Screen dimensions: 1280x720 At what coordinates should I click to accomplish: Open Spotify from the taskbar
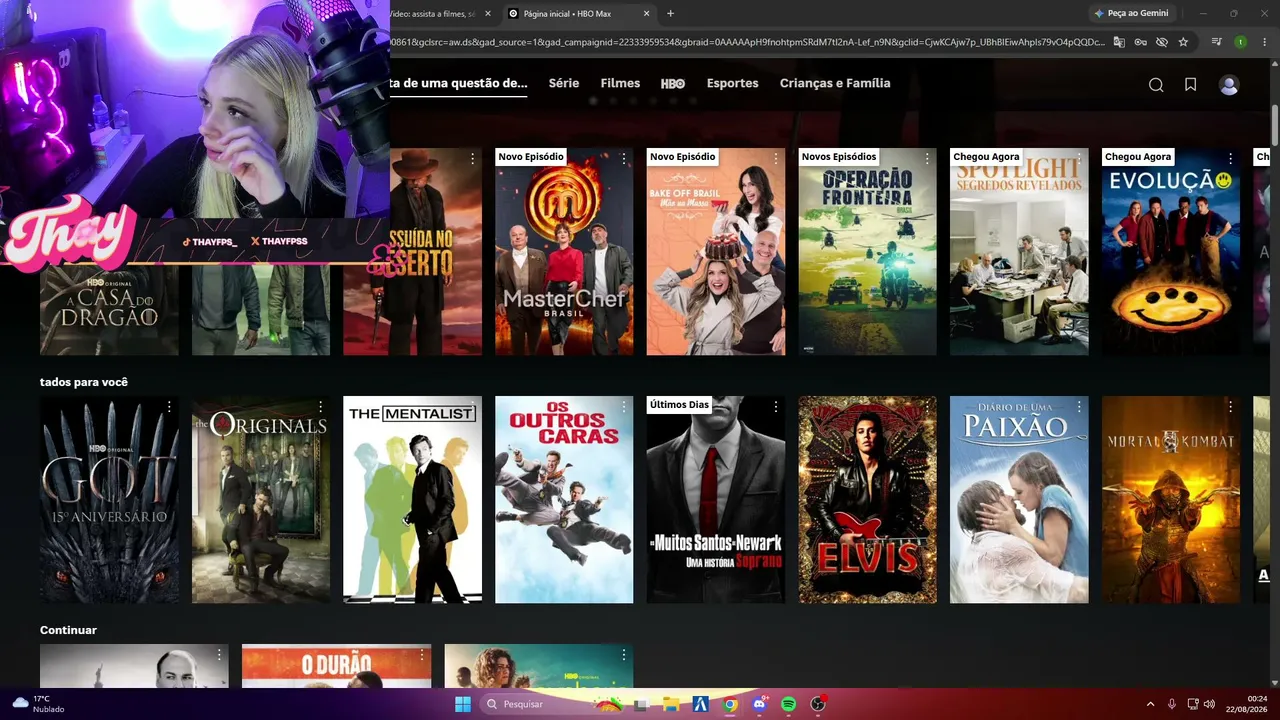(x=788, y=704)
